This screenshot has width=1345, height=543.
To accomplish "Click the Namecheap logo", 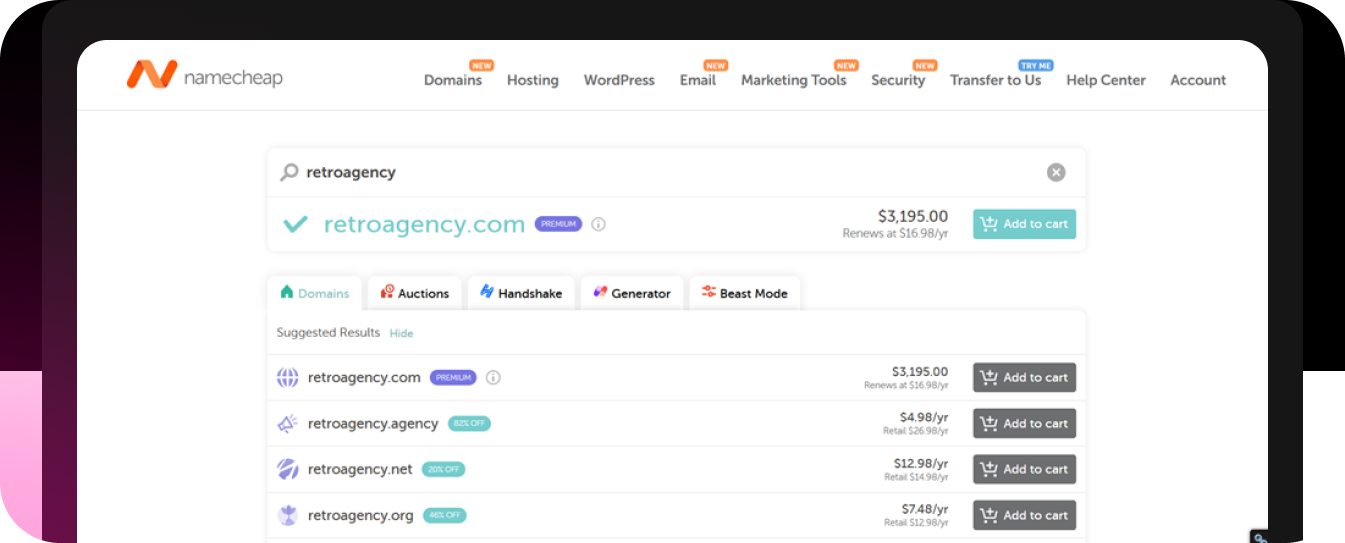I will click(204, 76).
